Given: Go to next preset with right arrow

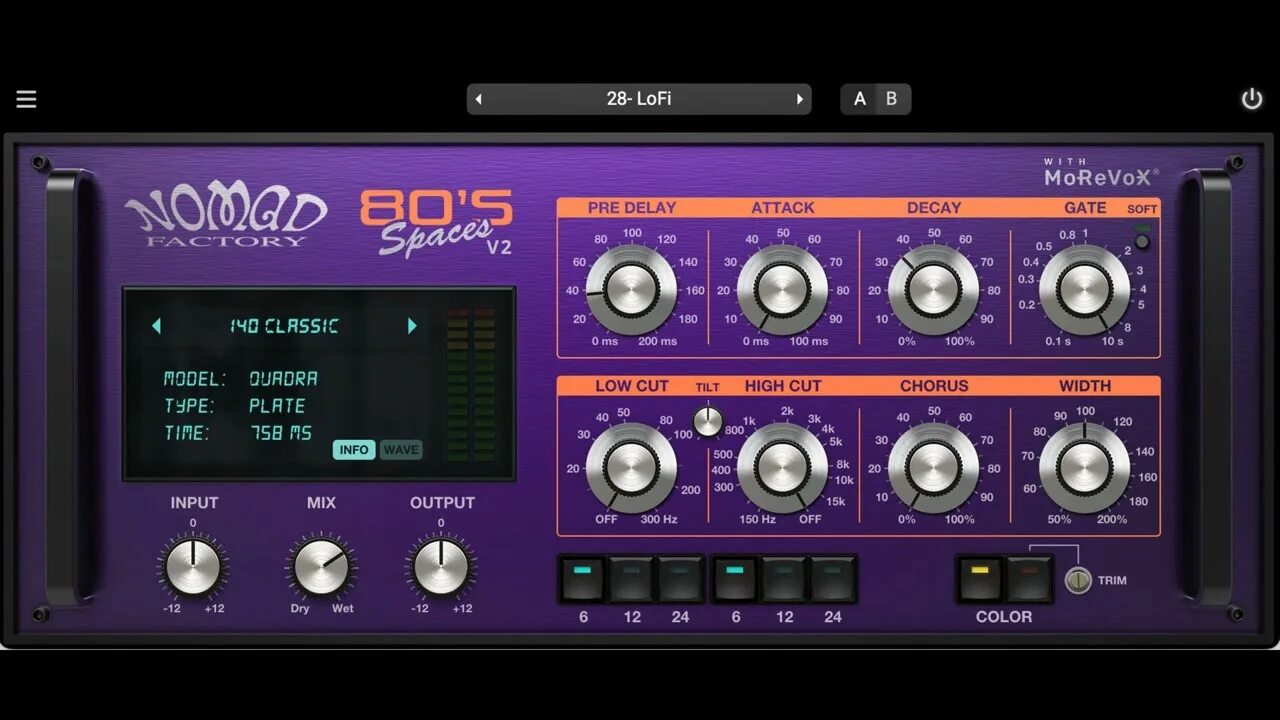Looking at the screenshot, I should tap(799, 99).
